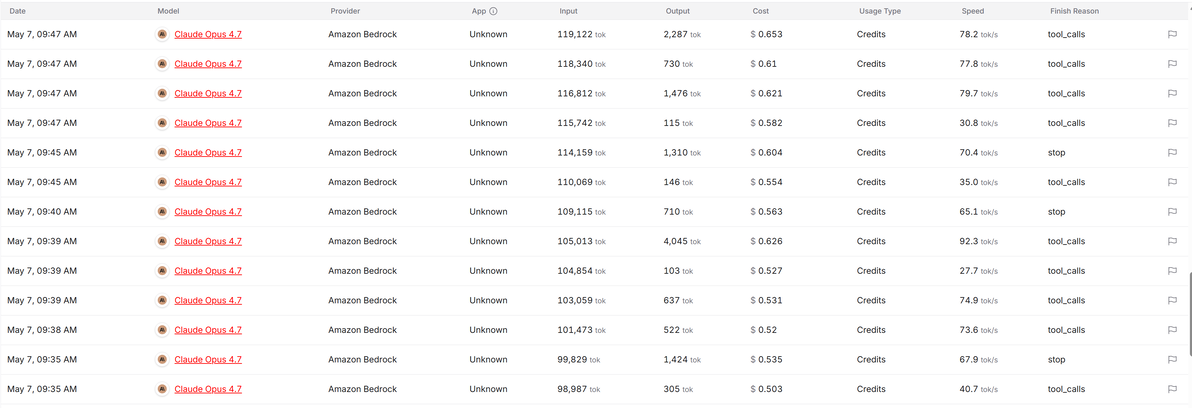Flag the row costing $0.61
The image size is (1192, 408).
(x=1171, y=64)
